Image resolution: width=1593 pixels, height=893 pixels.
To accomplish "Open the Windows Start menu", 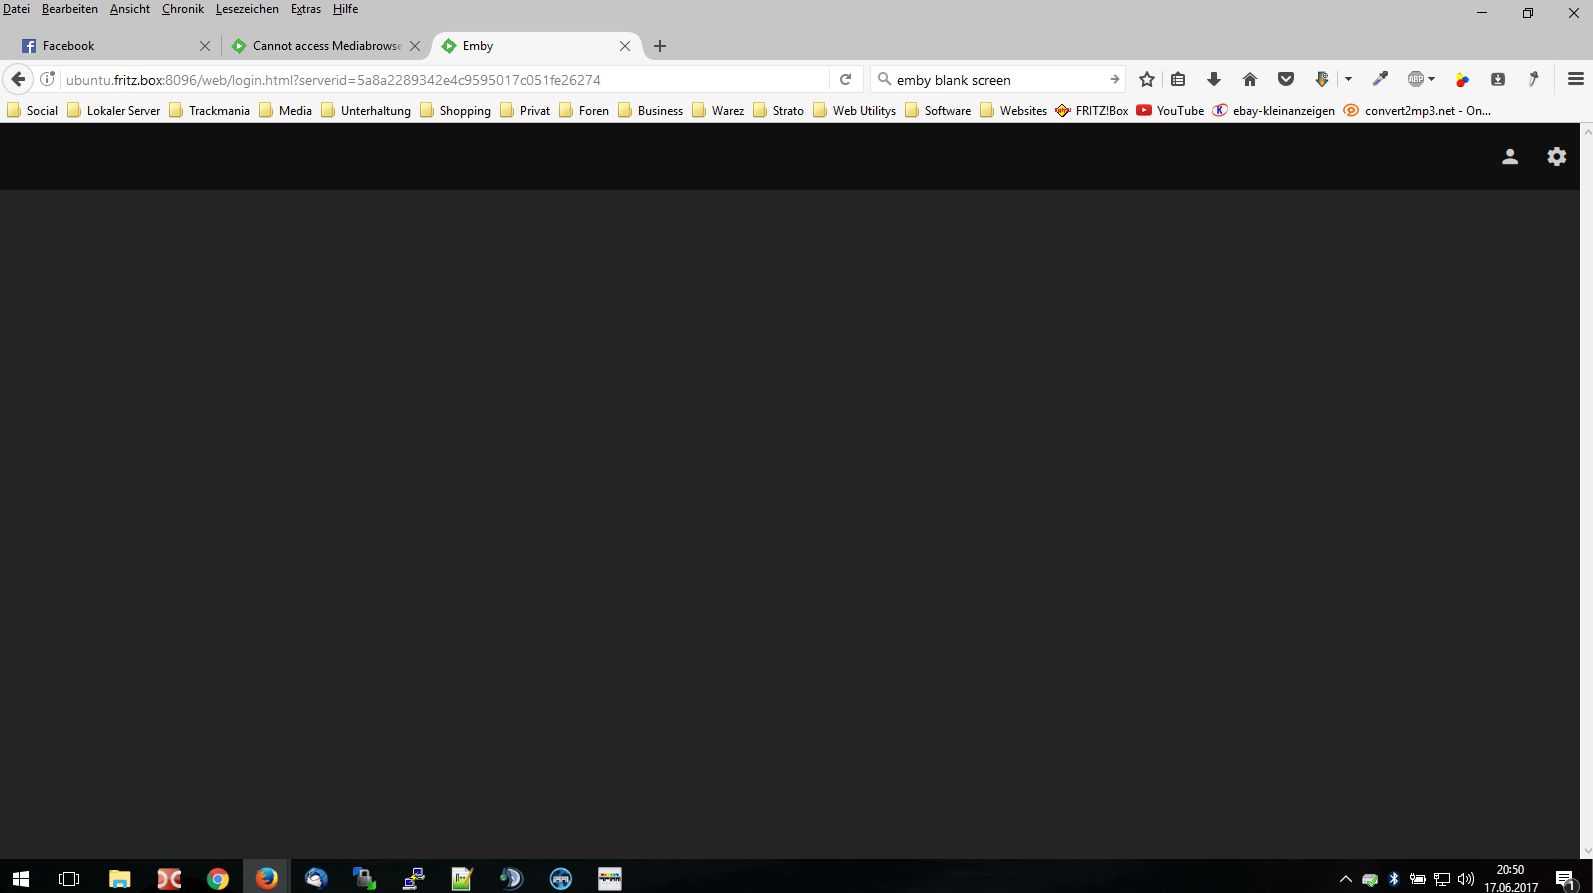I will (20, 879).
